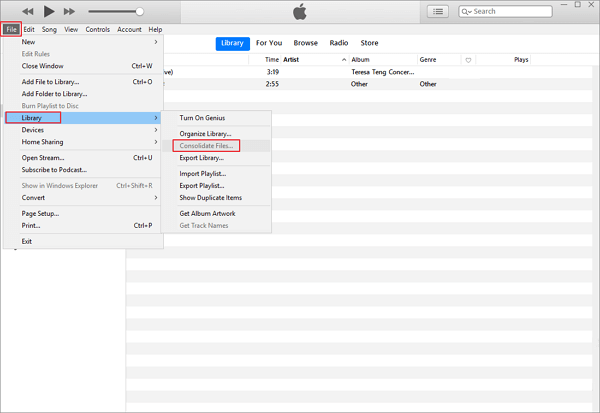Sort by the Plays column header
This screenshot has width=600, height=413.
tap(521, 60)
